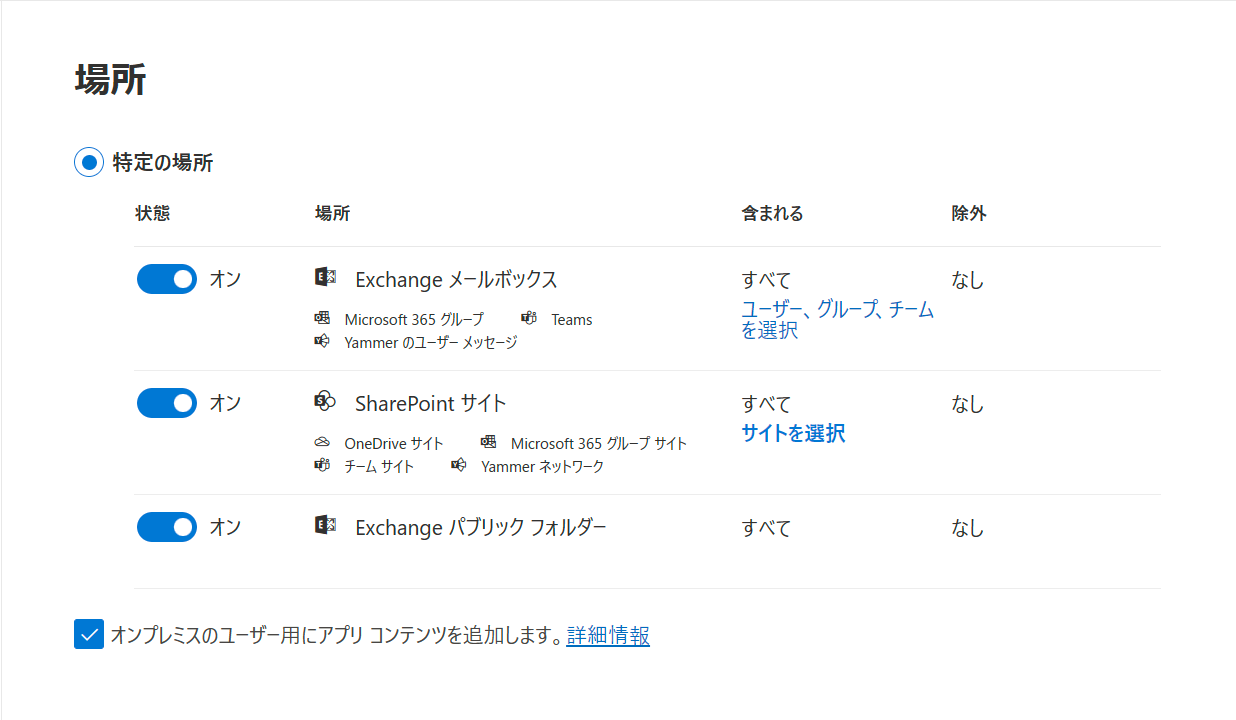1236x720 pixels.
Task: Open the 詳細情報 link
Action: point(608,635)
